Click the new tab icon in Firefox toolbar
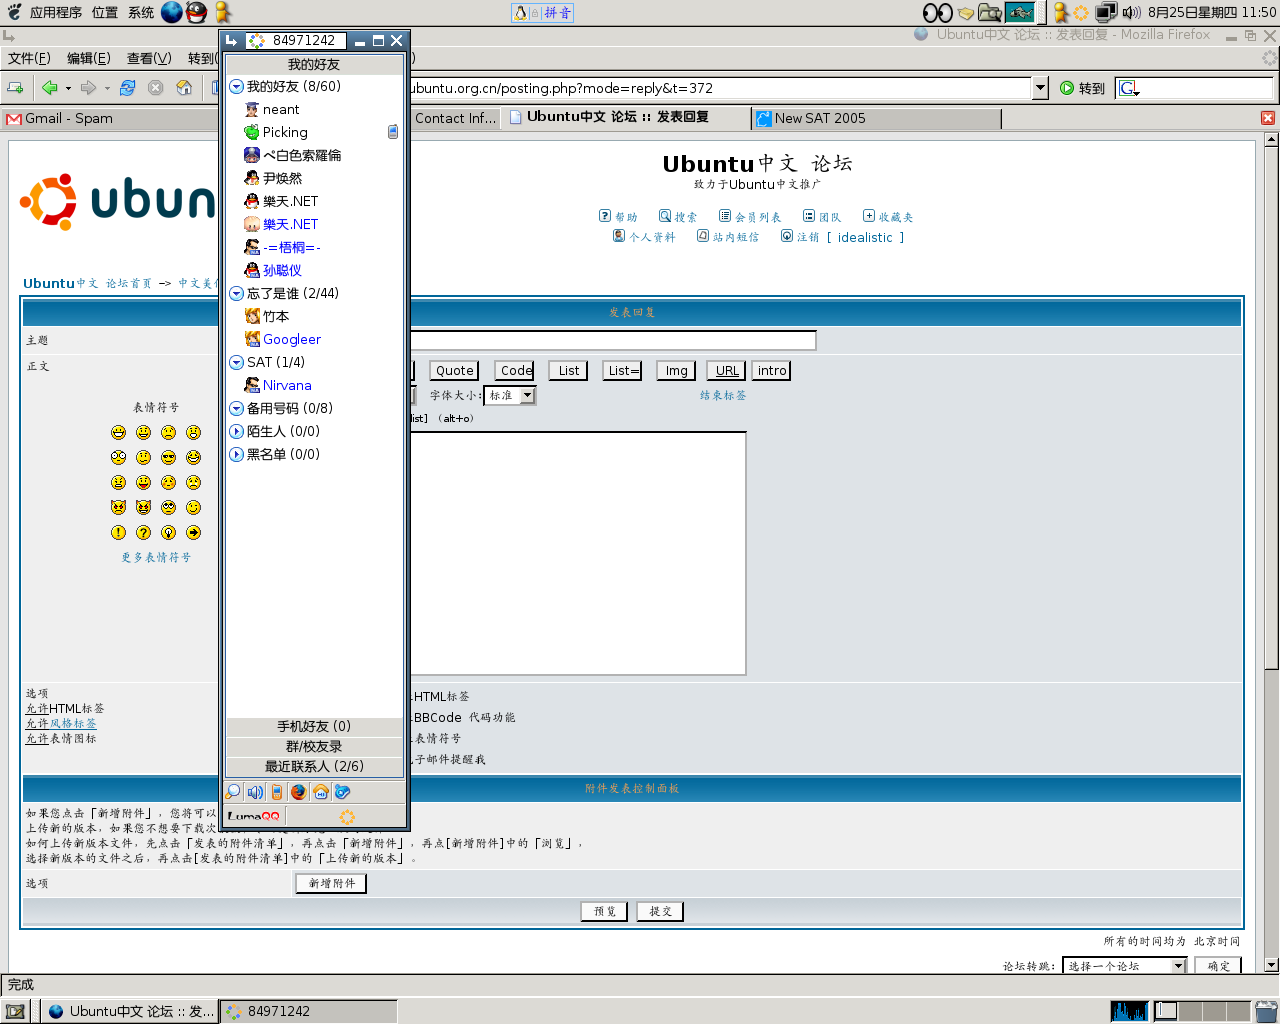The height and width of the screenshot is (1024, 1280). pyautogui.click(x=15, y=88)
